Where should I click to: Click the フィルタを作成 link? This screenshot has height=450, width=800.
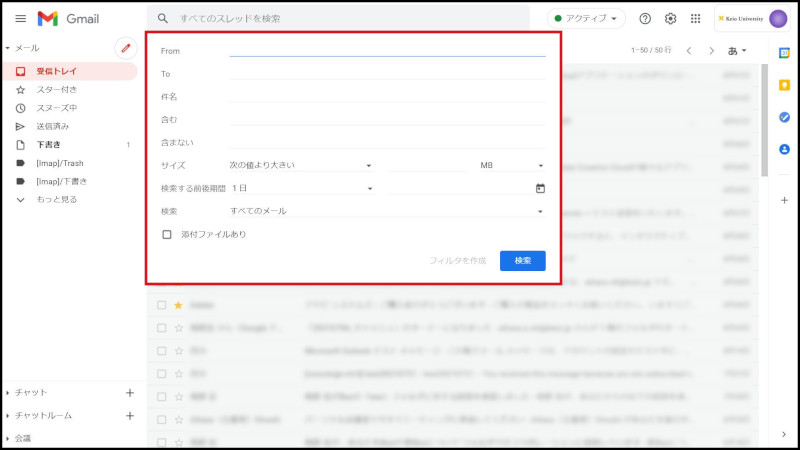(x=457, y=260)
